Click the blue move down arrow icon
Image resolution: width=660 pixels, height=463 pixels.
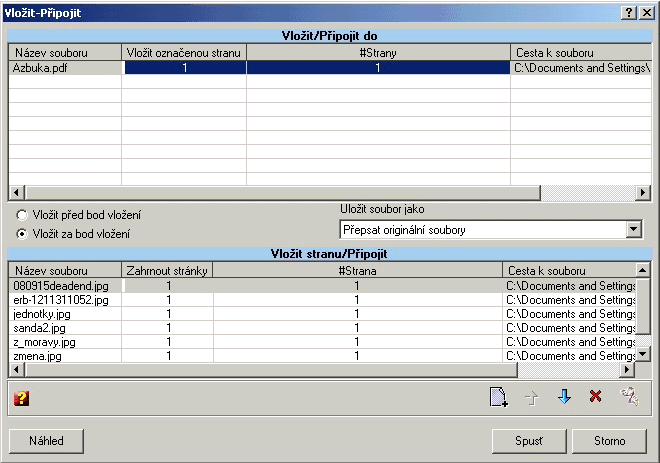point(564,397)
